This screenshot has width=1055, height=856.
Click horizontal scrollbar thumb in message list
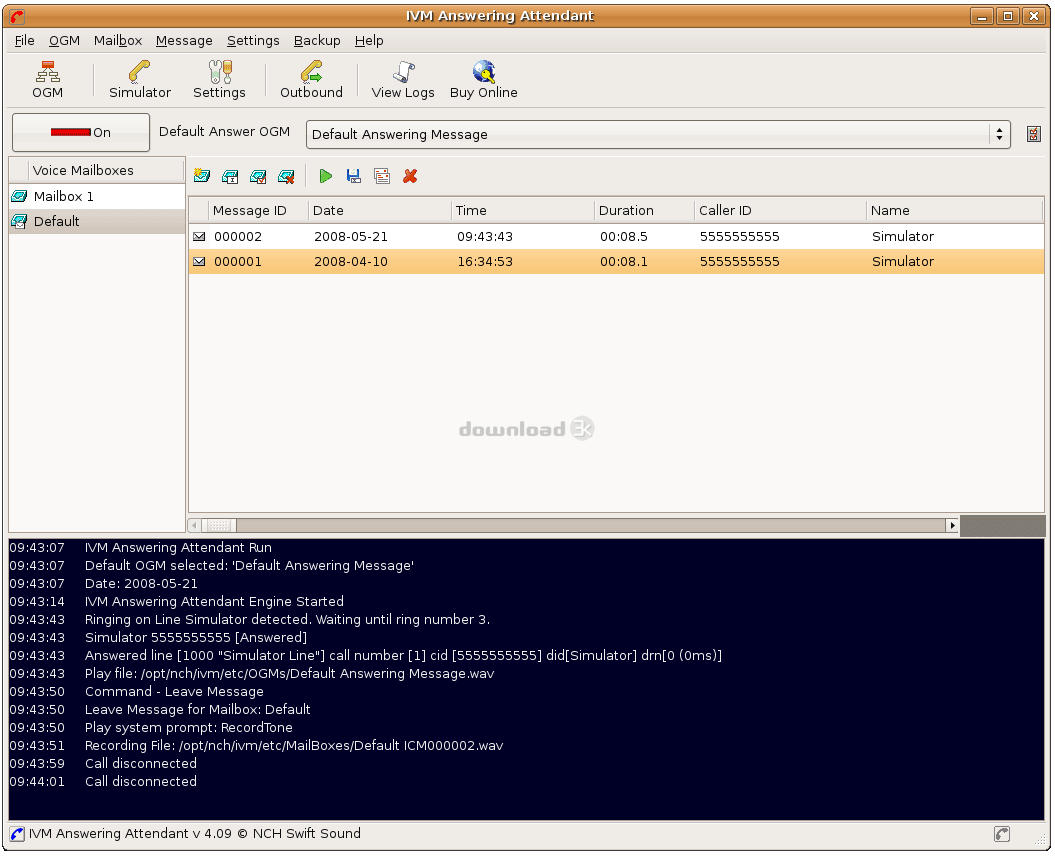pos(219,526)
